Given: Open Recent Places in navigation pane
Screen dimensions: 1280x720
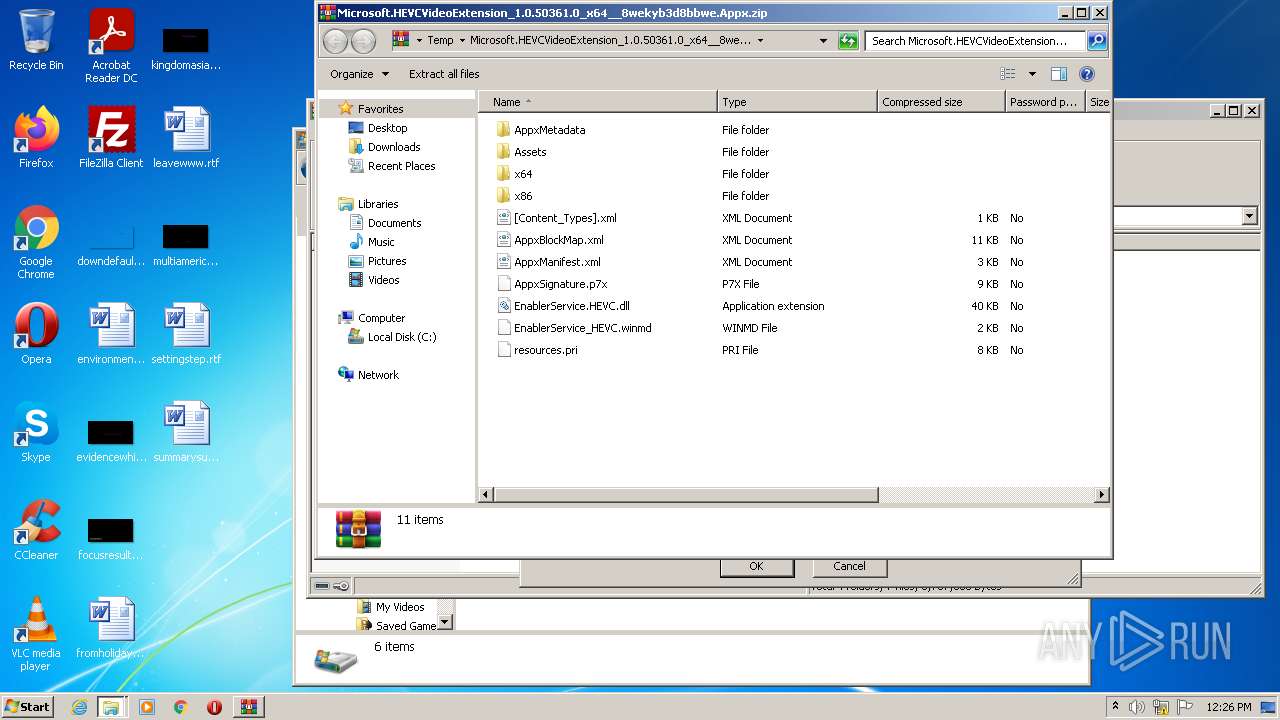Looking at the screenshot, I should pyautogui.click(x=401, y=166).
